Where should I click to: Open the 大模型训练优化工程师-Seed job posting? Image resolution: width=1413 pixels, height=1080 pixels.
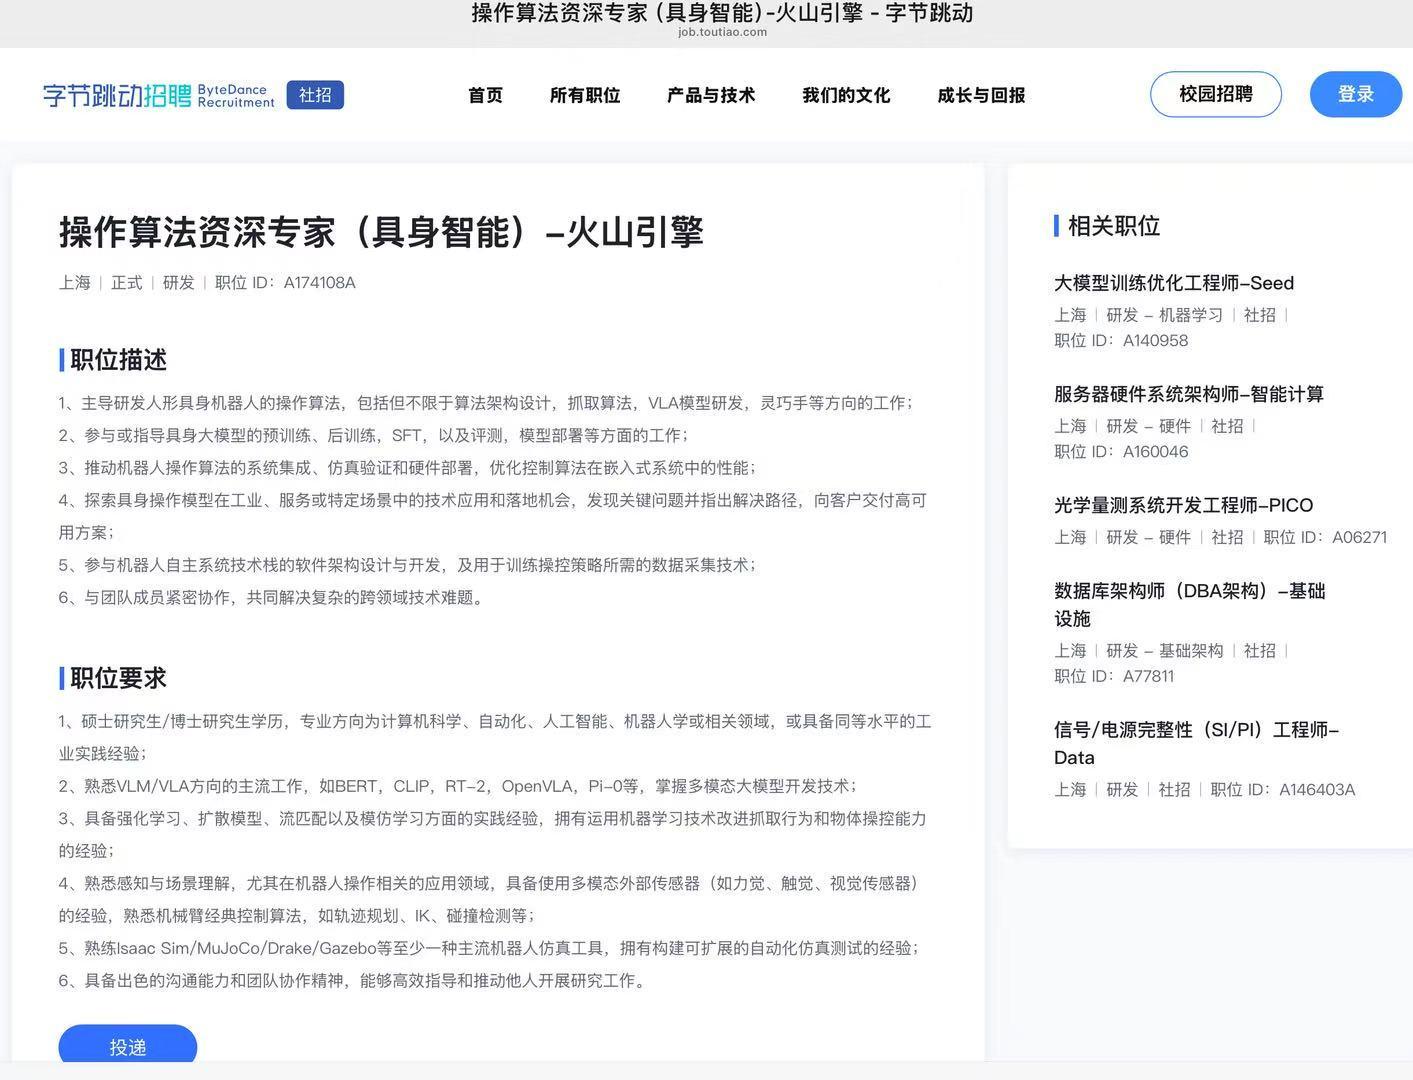[x=1174, y=283]
